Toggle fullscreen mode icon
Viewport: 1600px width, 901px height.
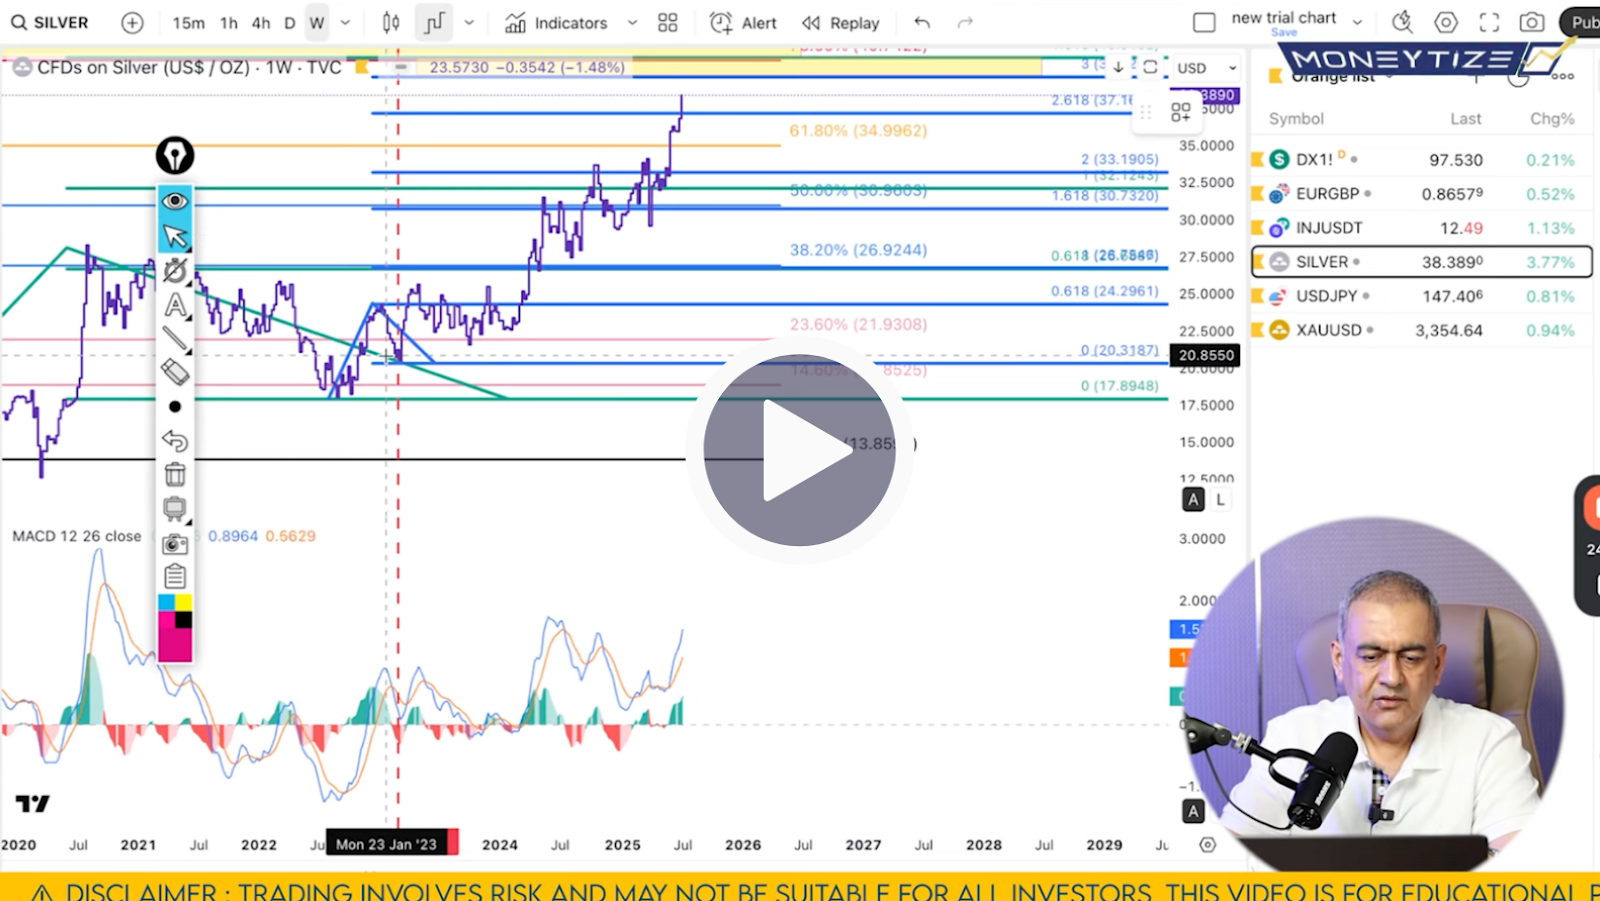1489,22
